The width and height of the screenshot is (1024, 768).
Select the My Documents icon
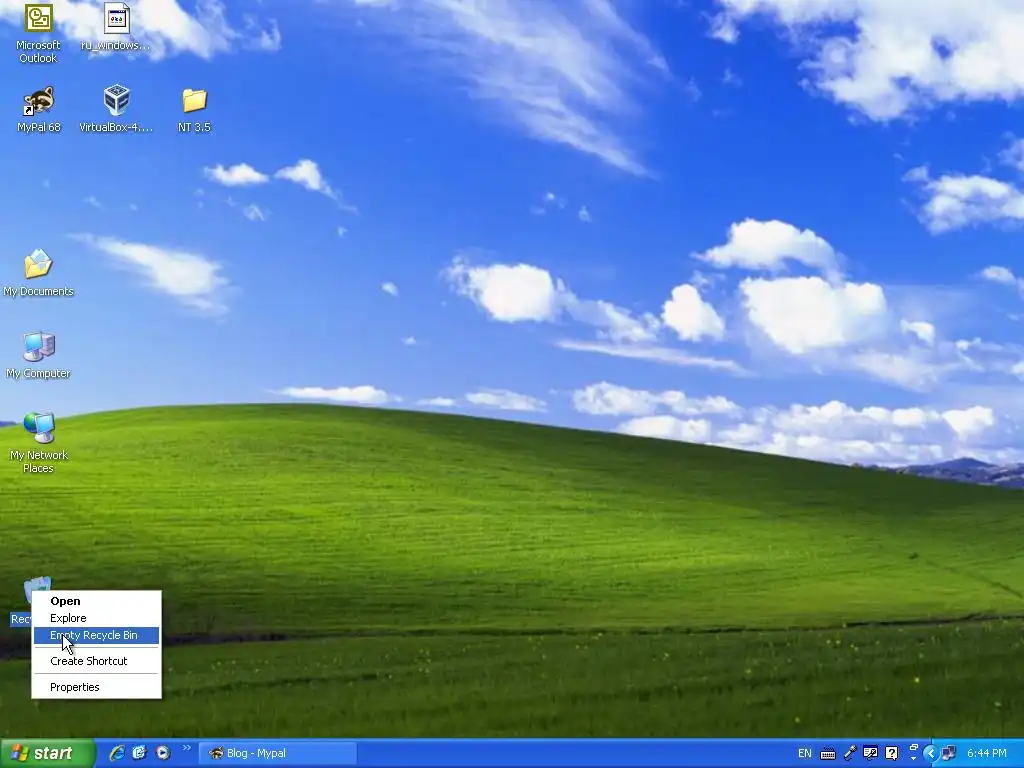coord(38,273)
